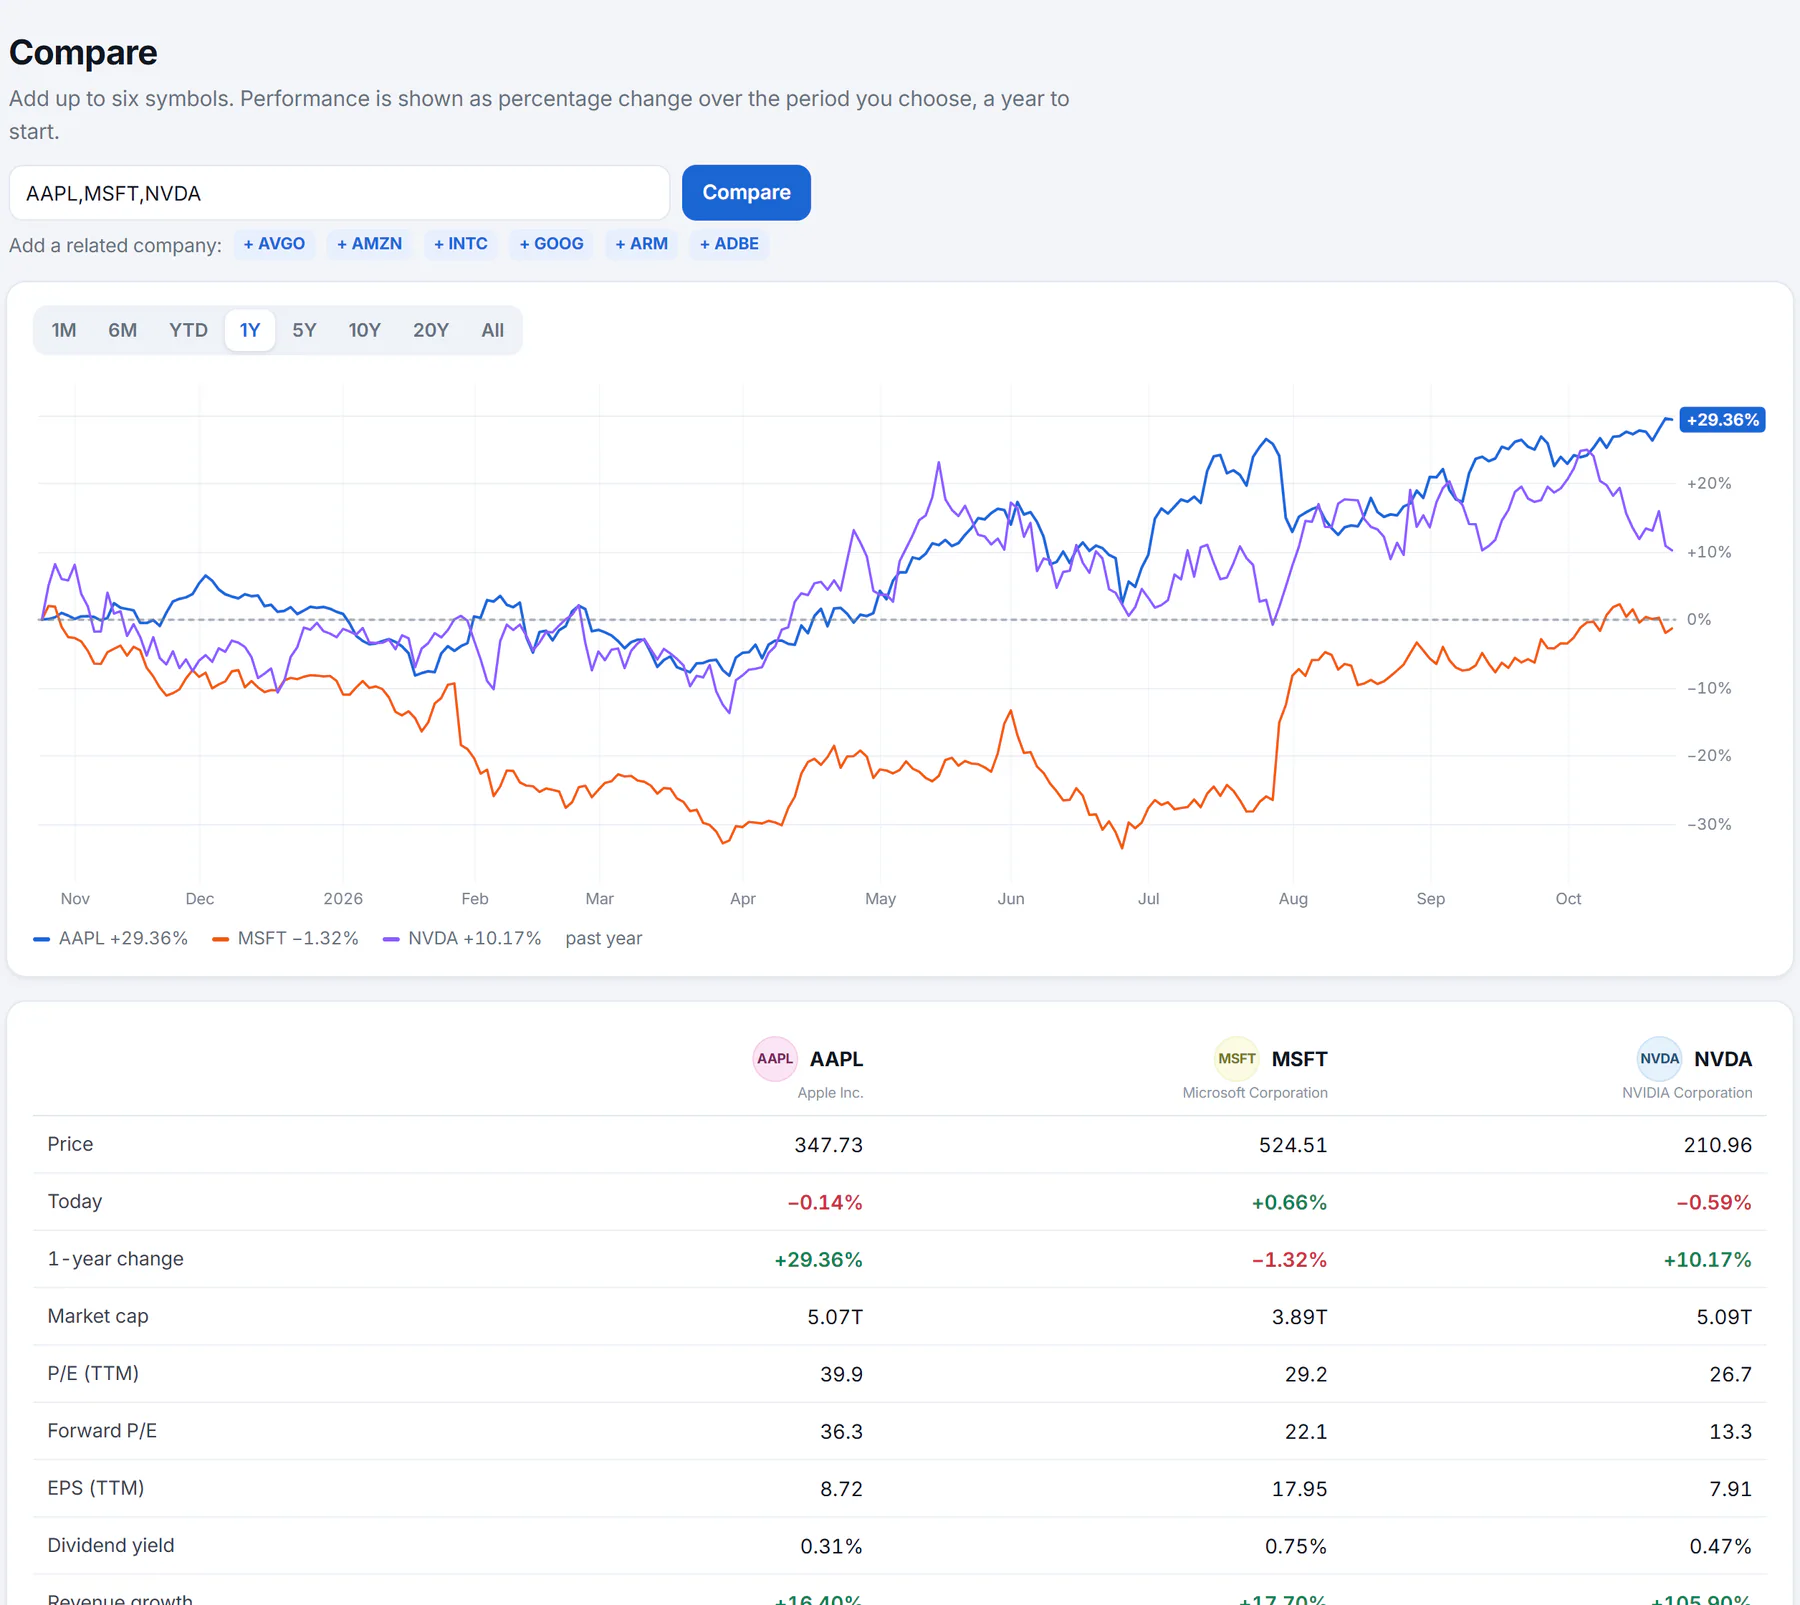Click NVDA today change −0.59%

tap(1714, 1203)
